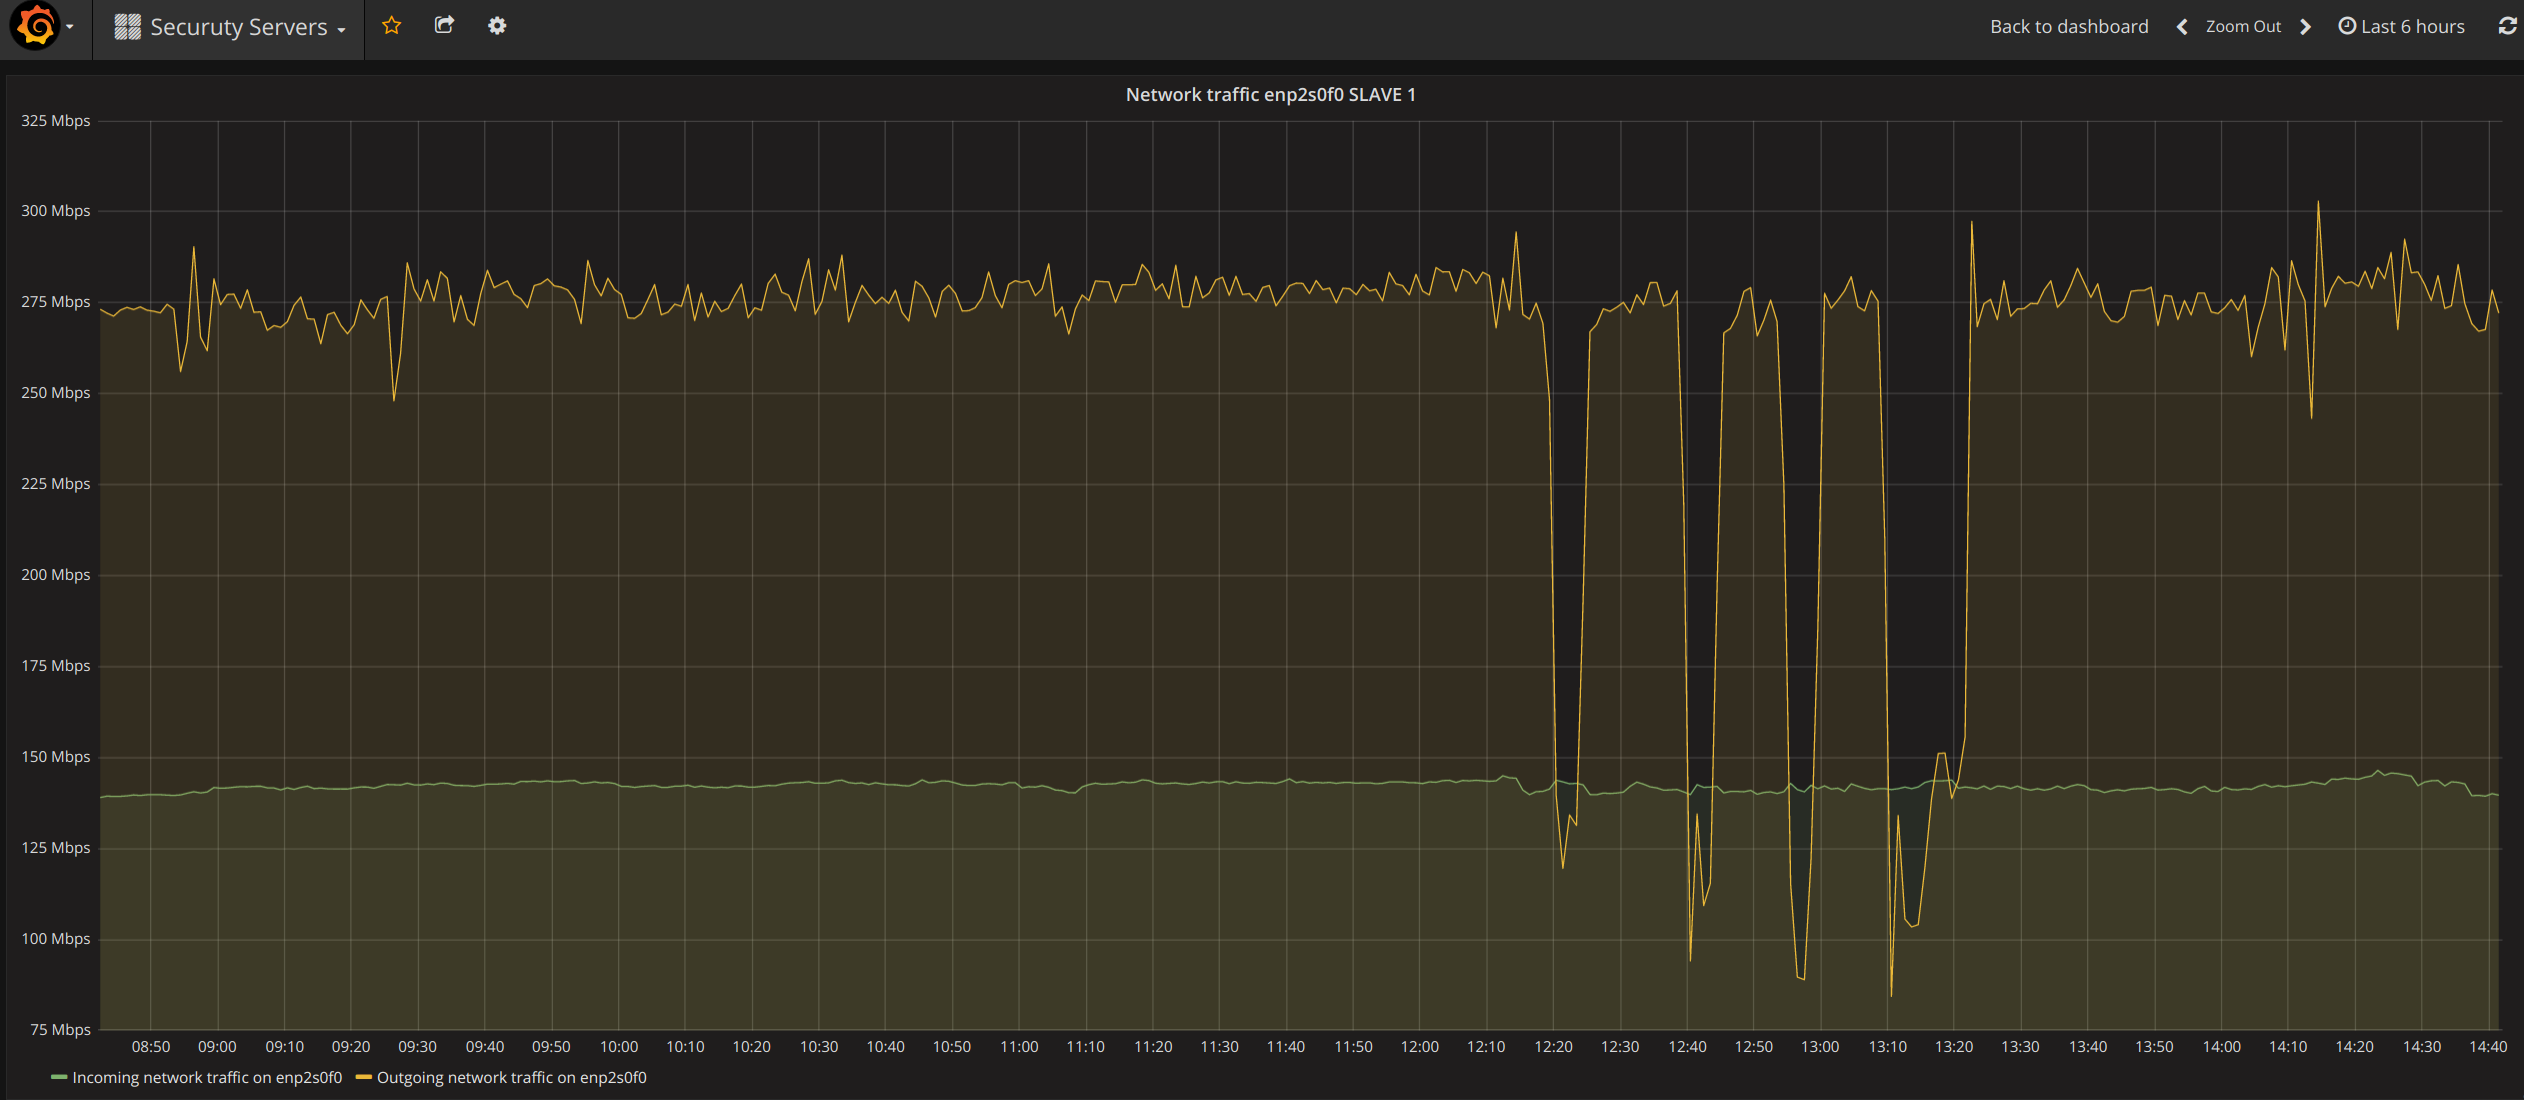Viewport: 2524px width, 1100px height.
Task: Click Zoom Out time range
Action: tap(2243, 27)
